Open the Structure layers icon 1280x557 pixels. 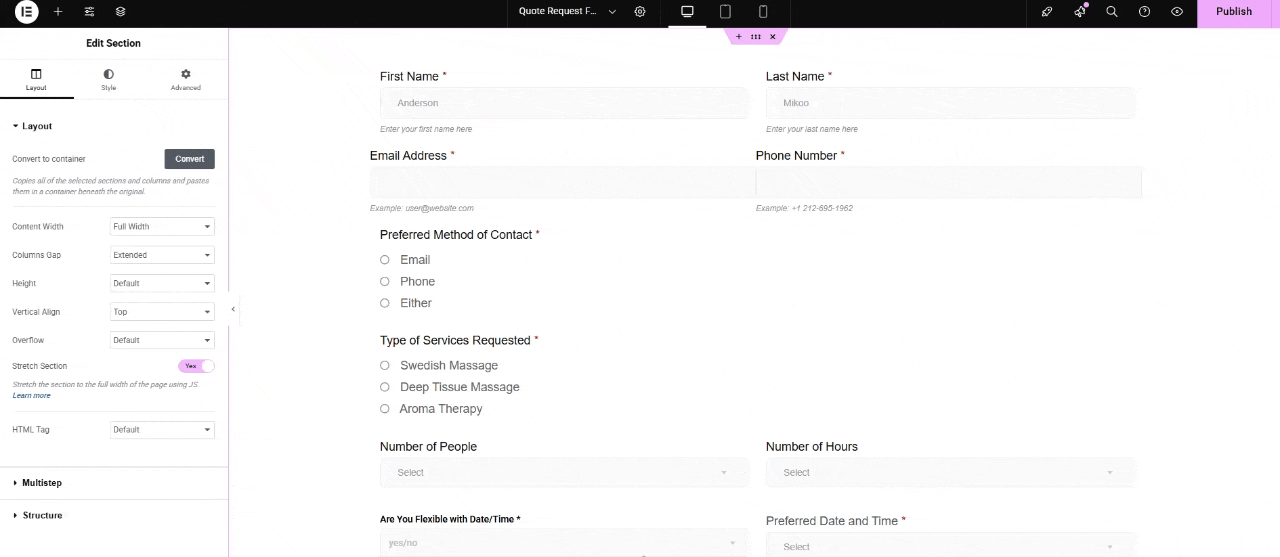click(x=121, y=12)
